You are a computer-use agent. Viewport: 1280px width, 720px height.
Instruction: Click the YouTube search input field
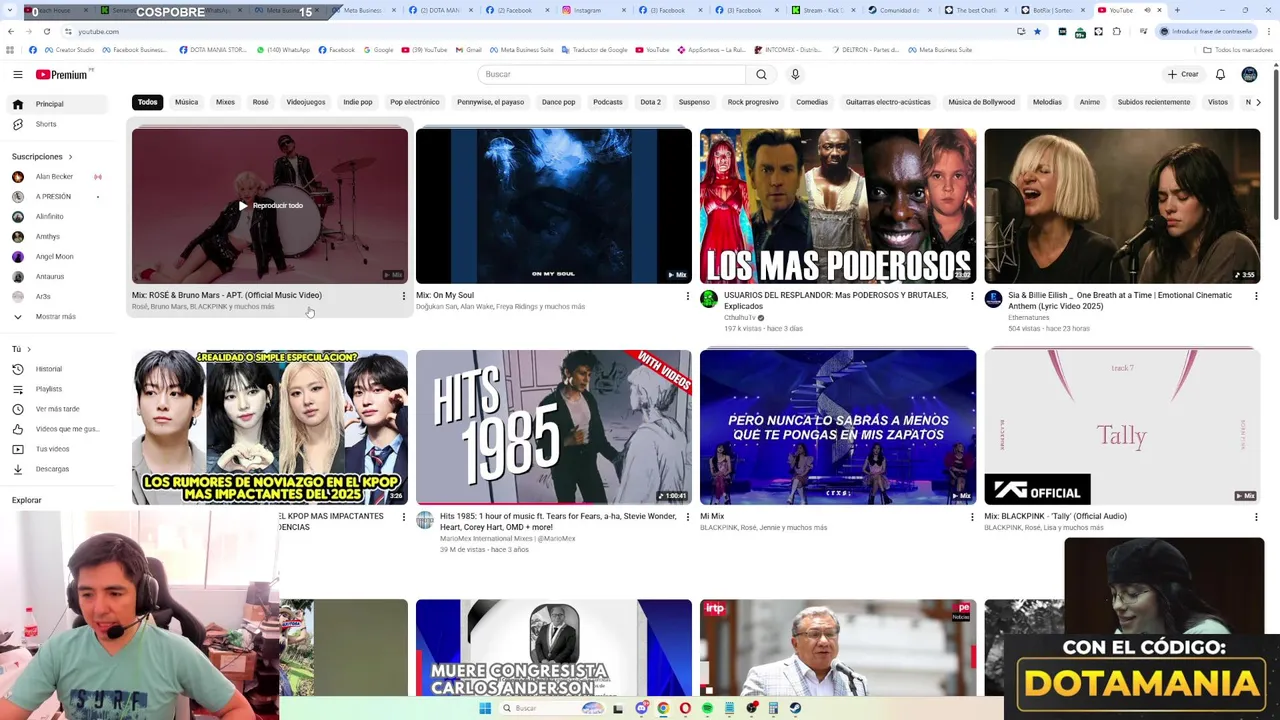612,74
